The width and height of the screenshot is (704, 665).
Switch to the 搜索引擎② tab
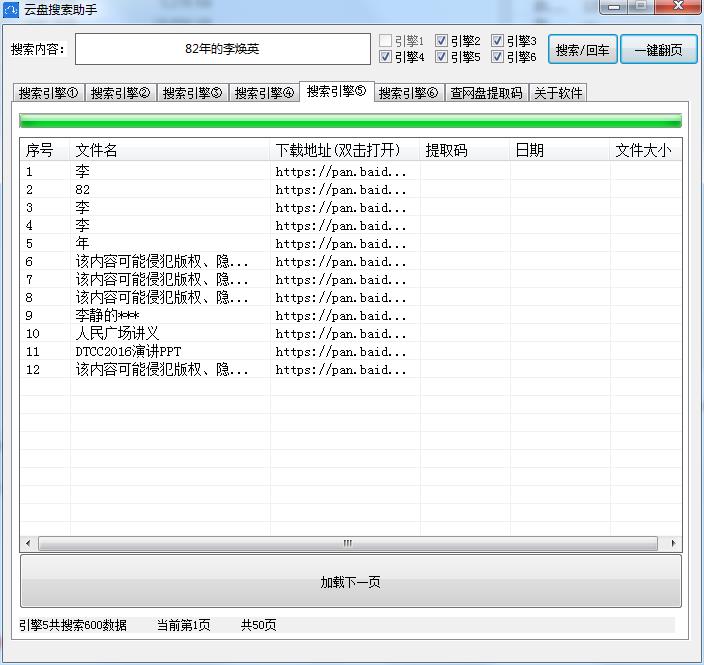coord(120,93)
